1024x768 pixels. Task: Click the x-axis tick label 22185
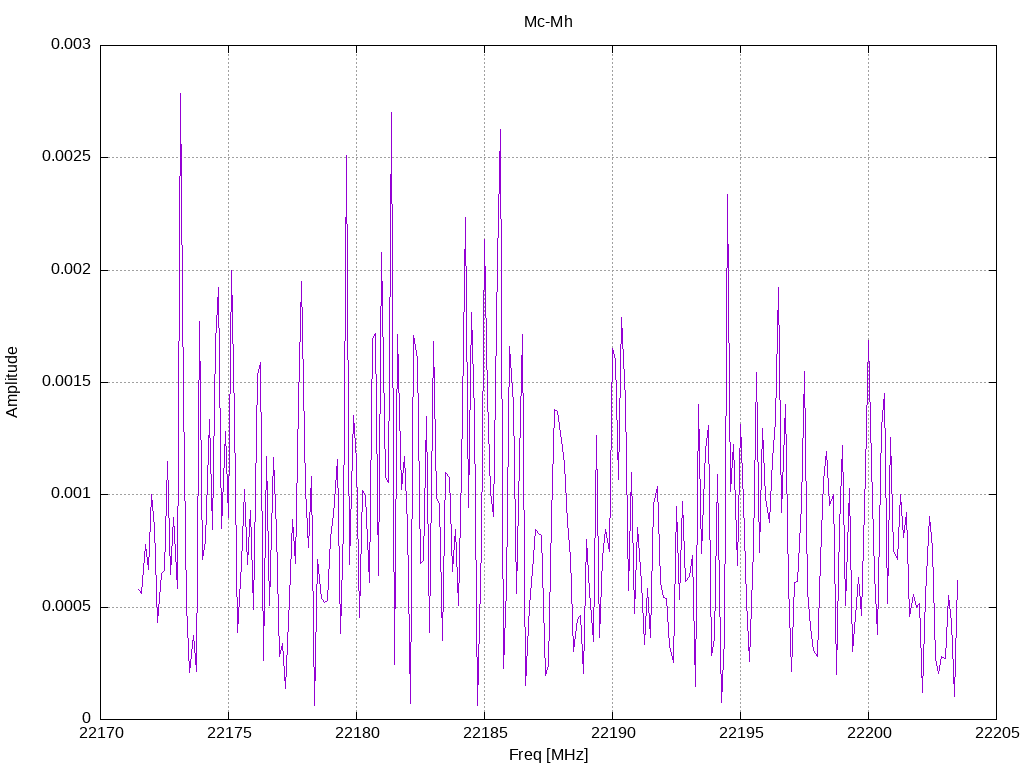[485, 733]
